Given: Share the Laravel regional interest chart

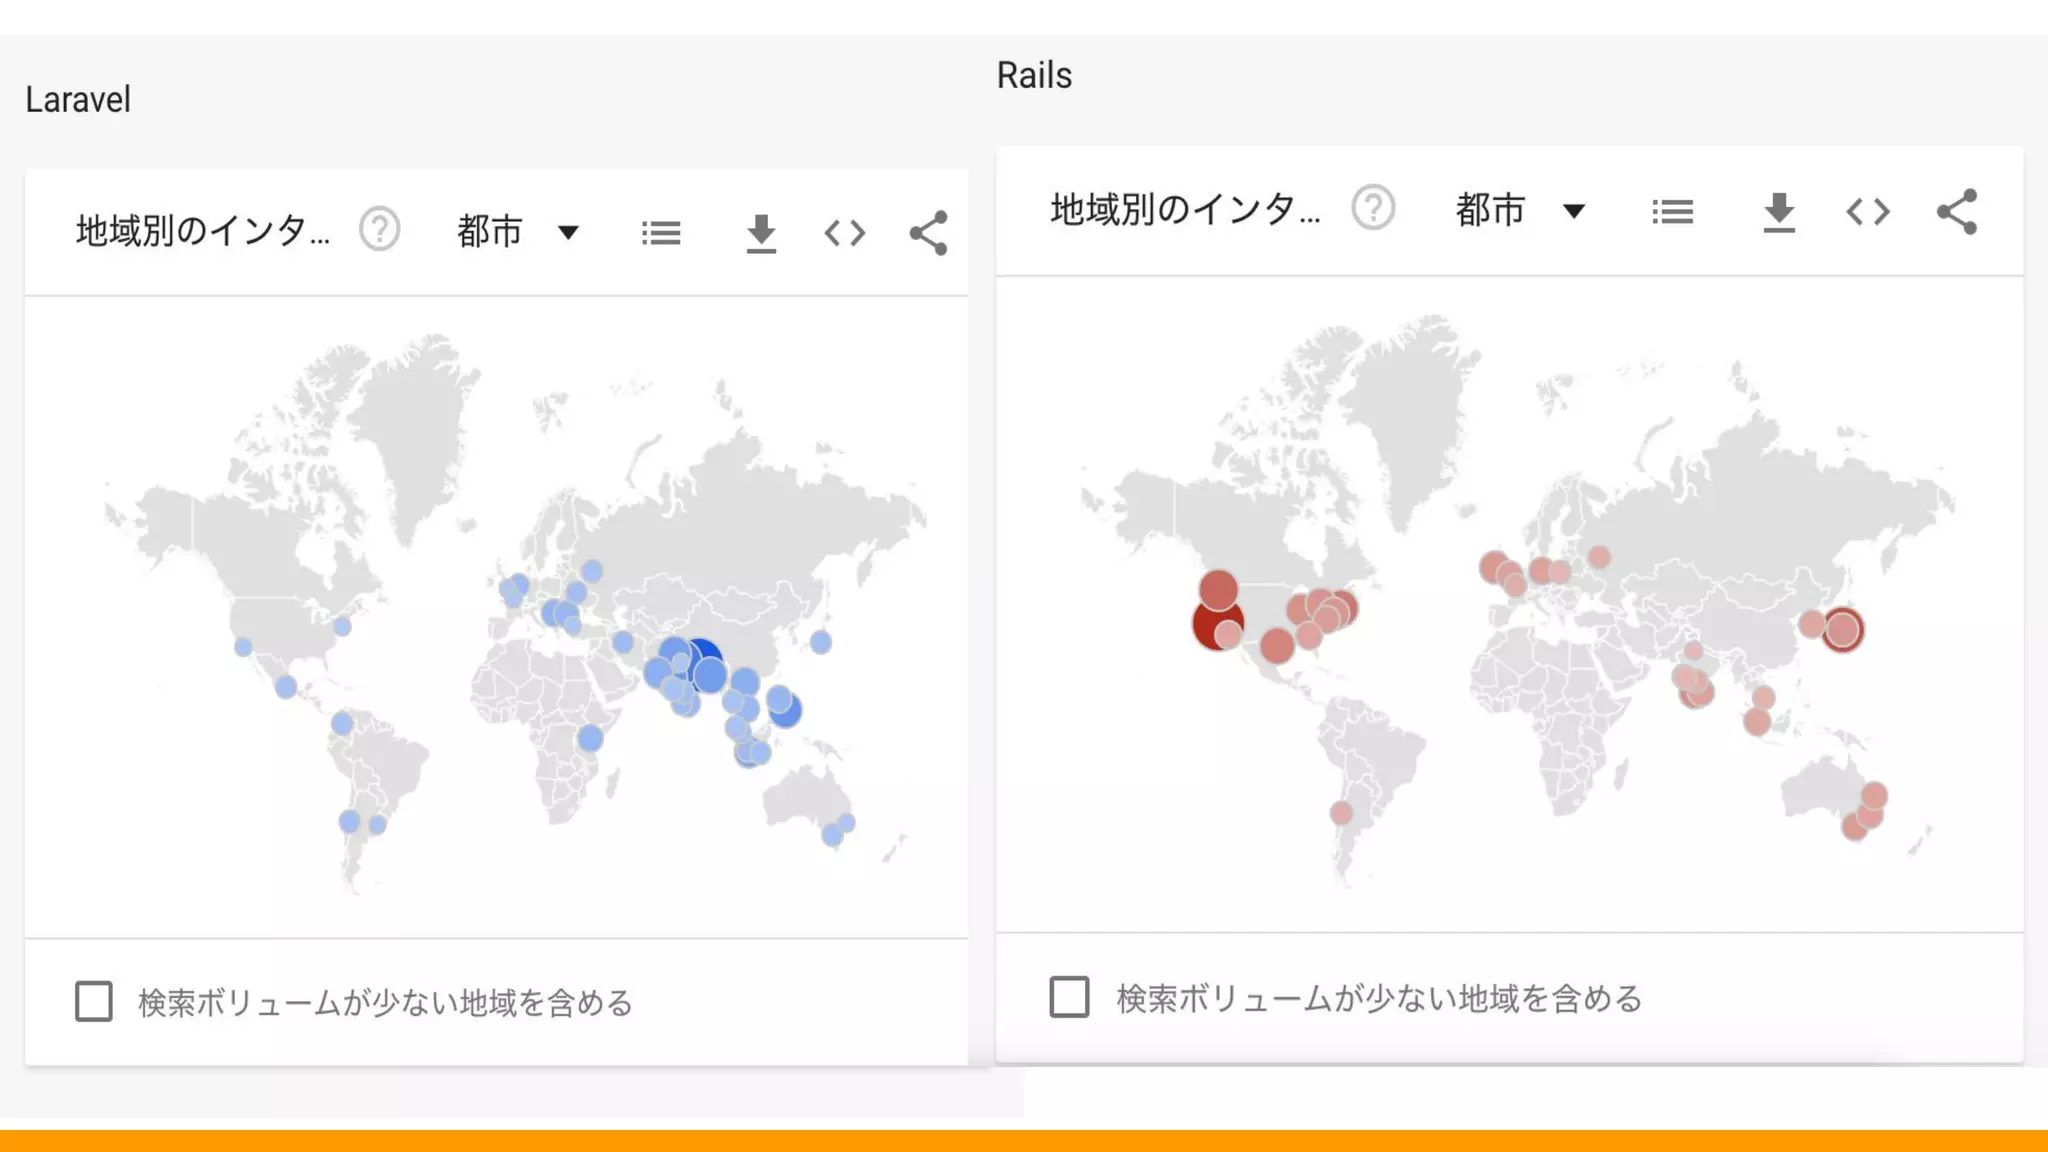Looking at the screenshot, I should pos(928,233).
